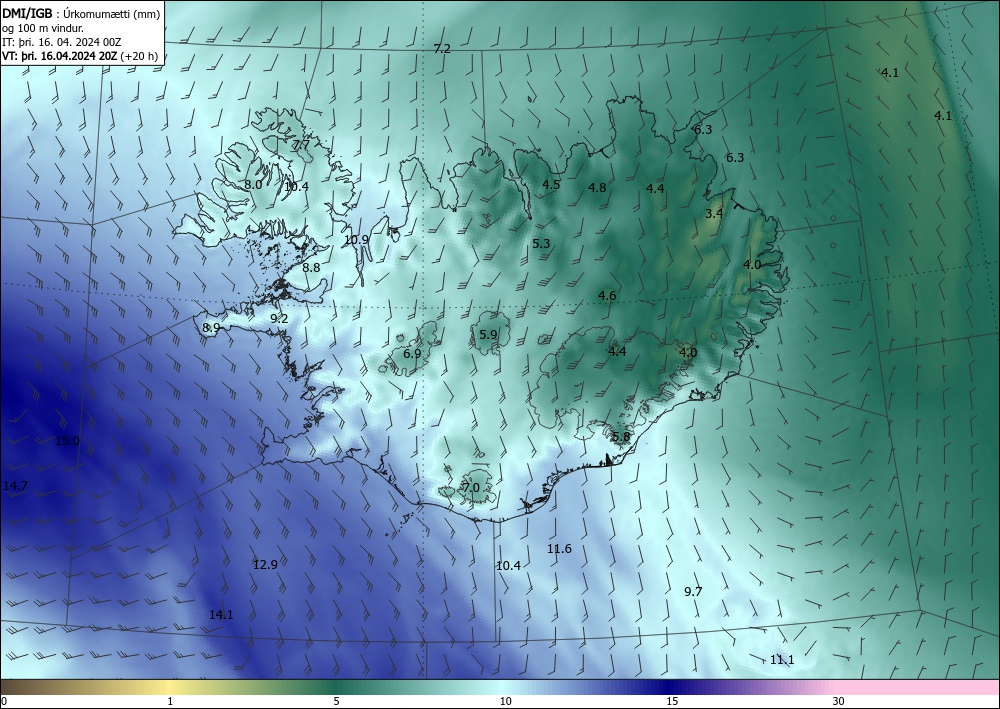The width and height of the screenshot is (1000, 709).
Task: Click the title line 'DMI/IGB : Úrkomumætti (mm)'
Action: [81, 12]
